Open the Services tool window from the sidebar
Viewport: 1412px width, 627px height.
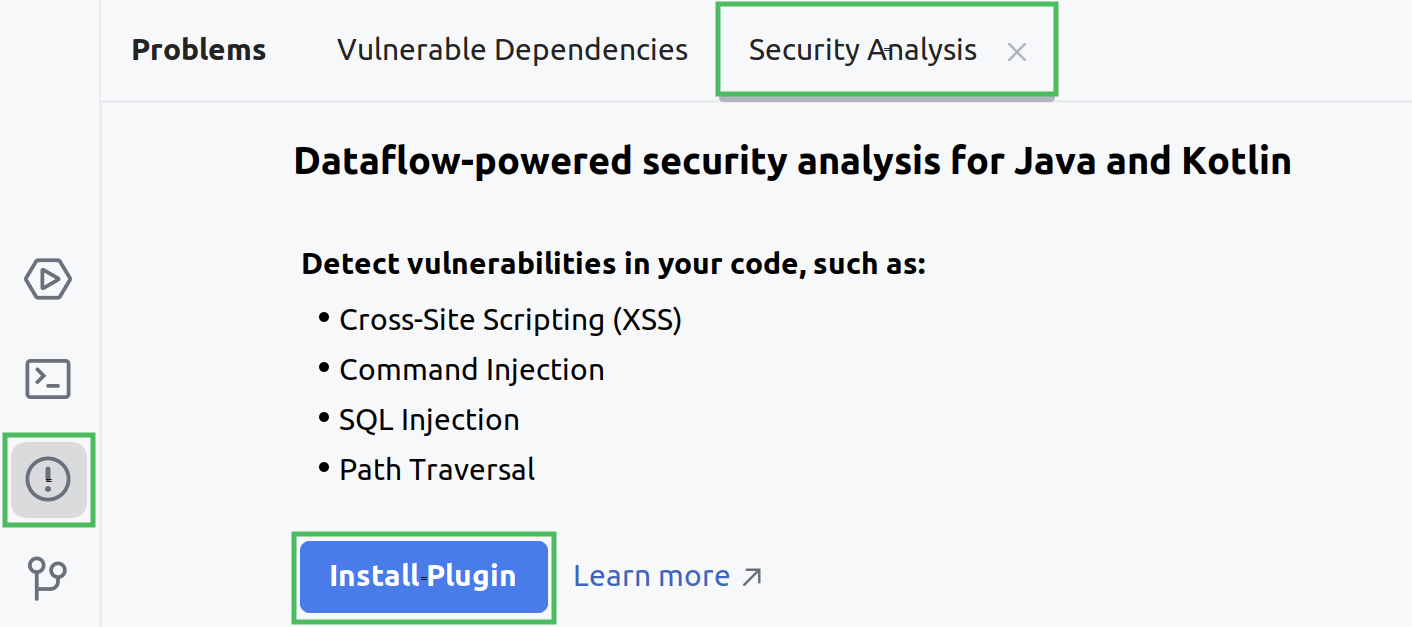47,279
